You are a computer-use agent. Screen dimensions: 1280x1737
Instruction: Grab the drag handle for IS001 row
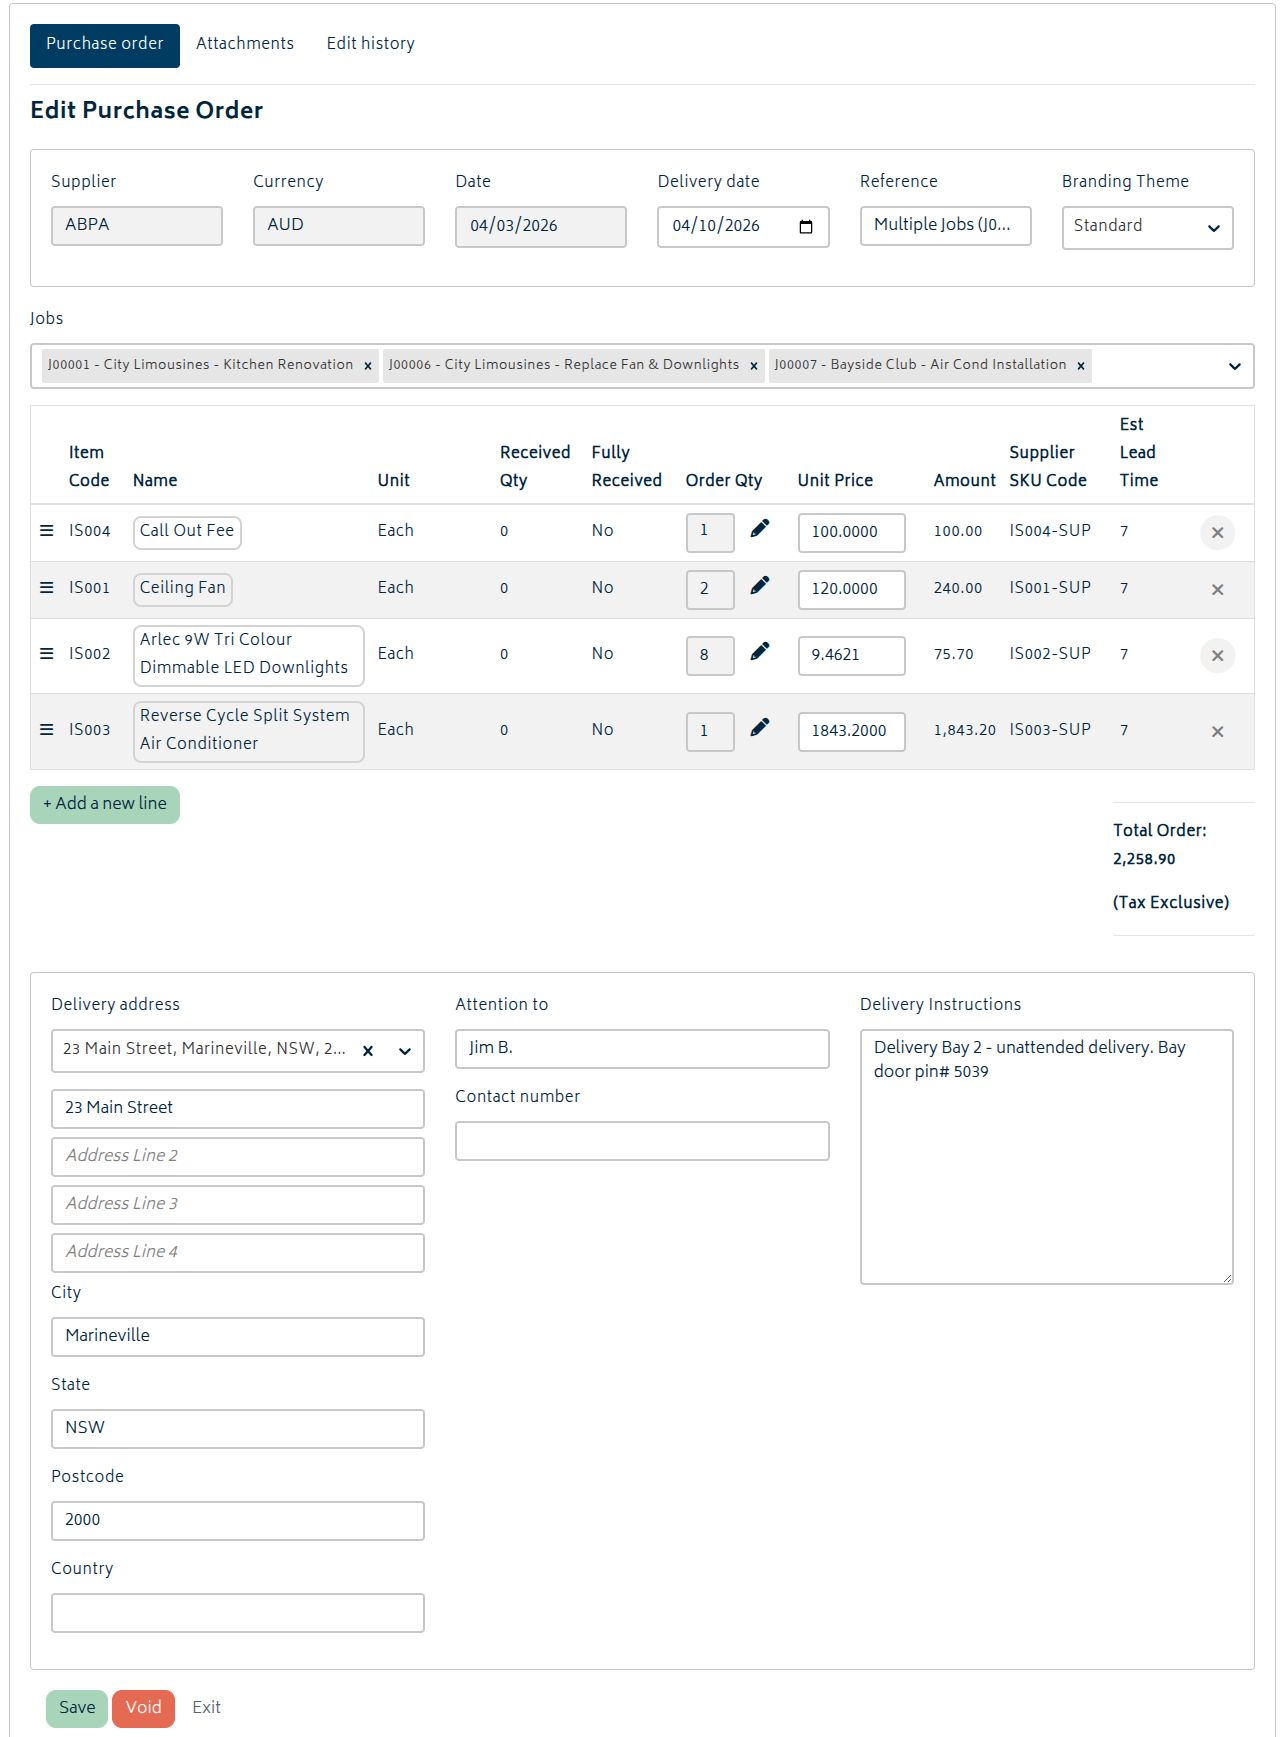(46, 588)
